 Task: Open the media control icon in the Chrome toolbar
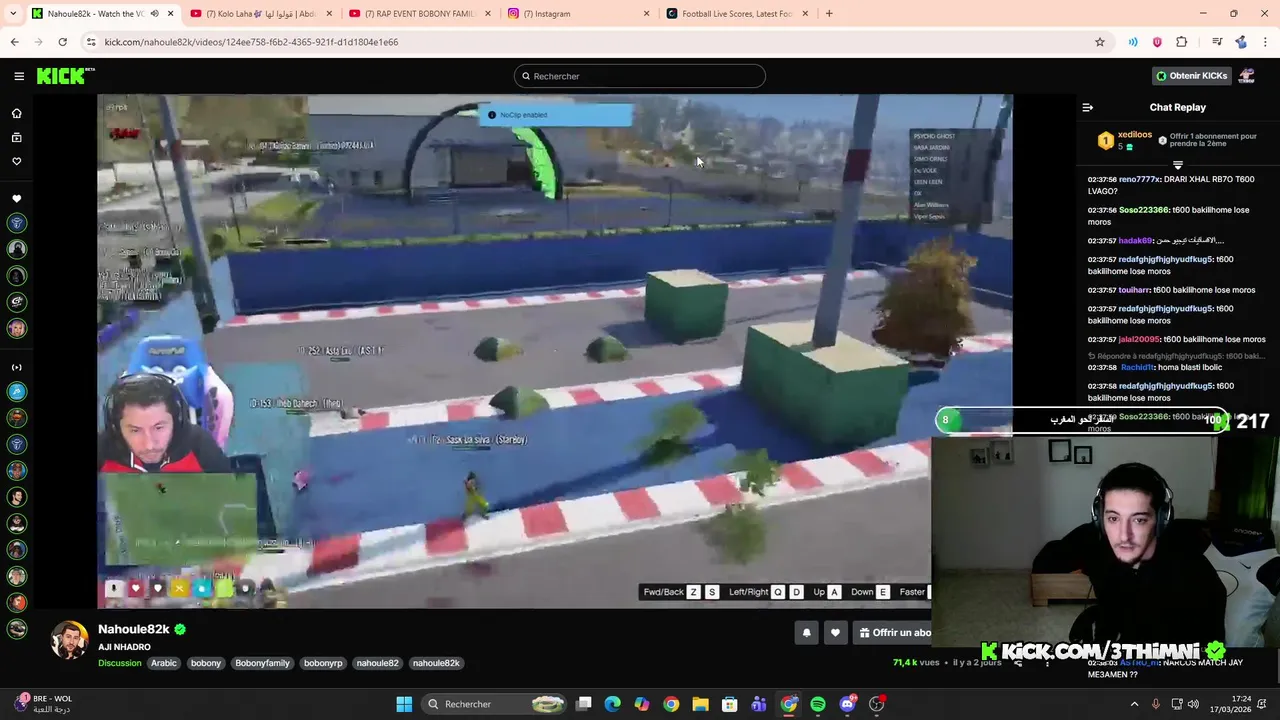[x=1217, y=42]
